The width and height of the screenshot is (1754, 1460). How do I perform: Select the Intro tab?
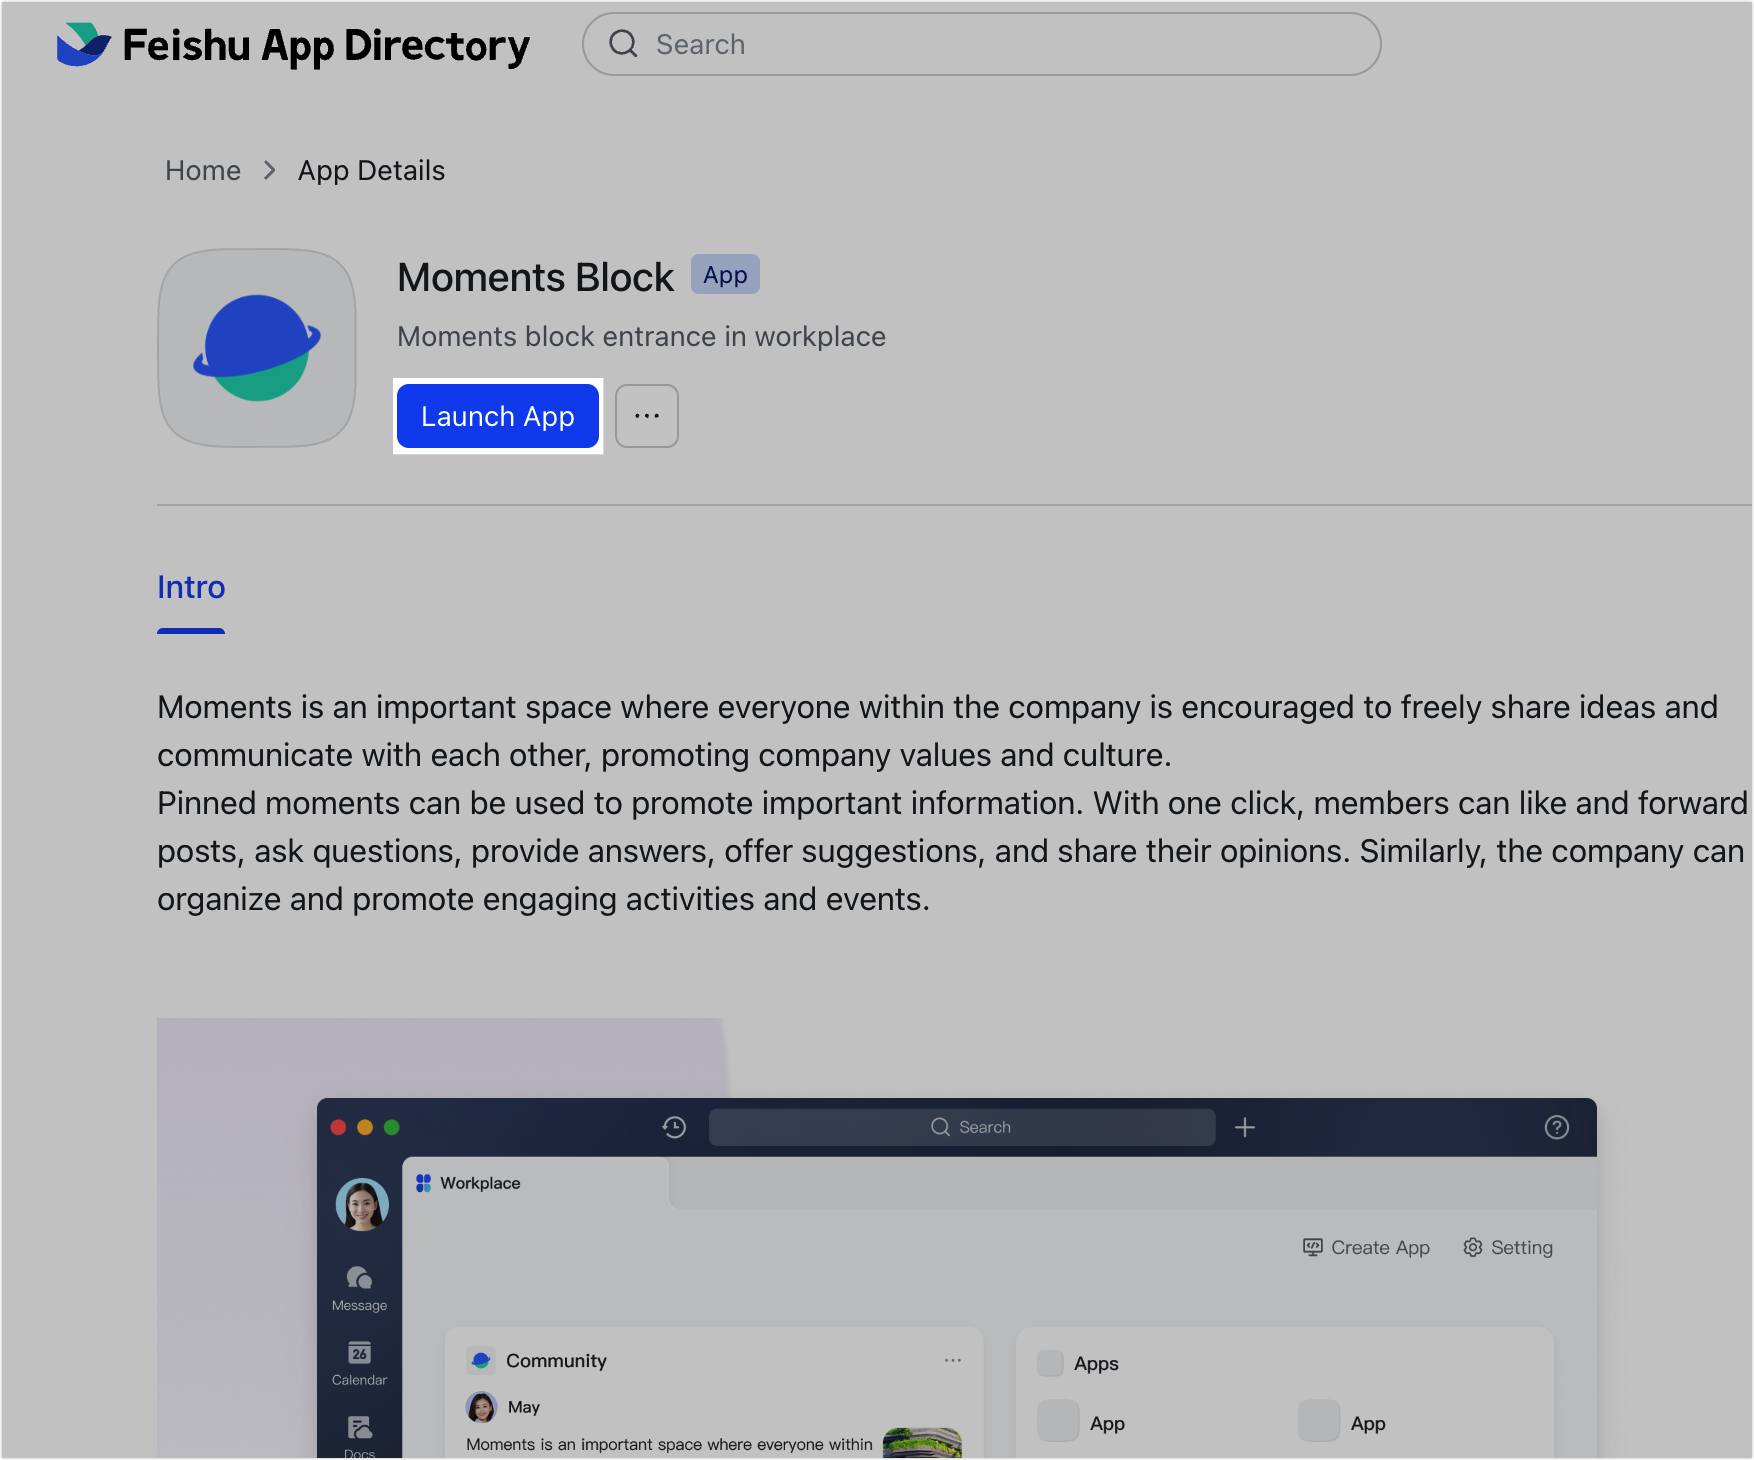click(x=191, y=588)
